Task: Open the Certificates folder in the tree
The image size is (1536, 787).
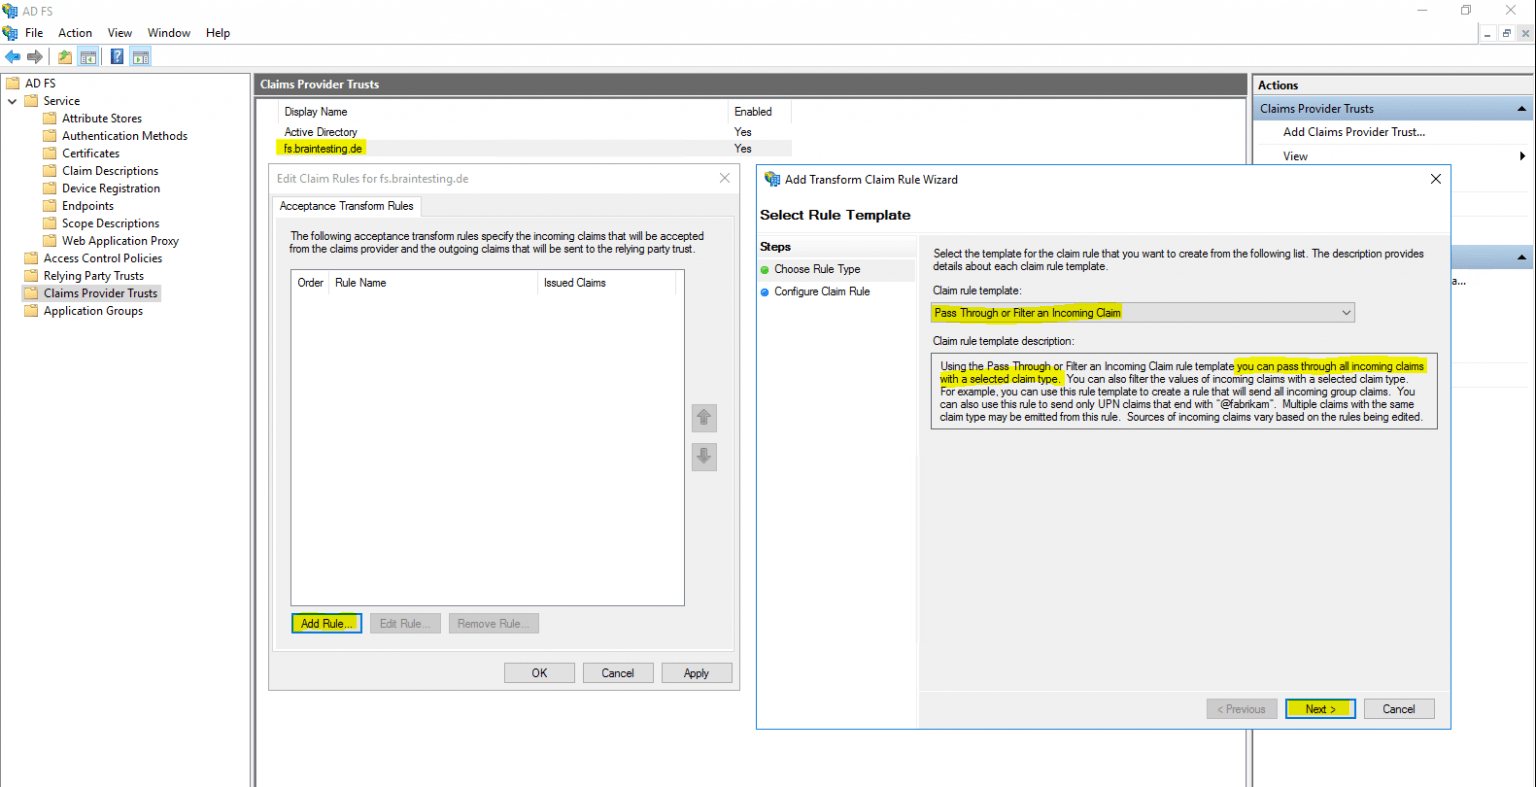Action: [90, 153]
